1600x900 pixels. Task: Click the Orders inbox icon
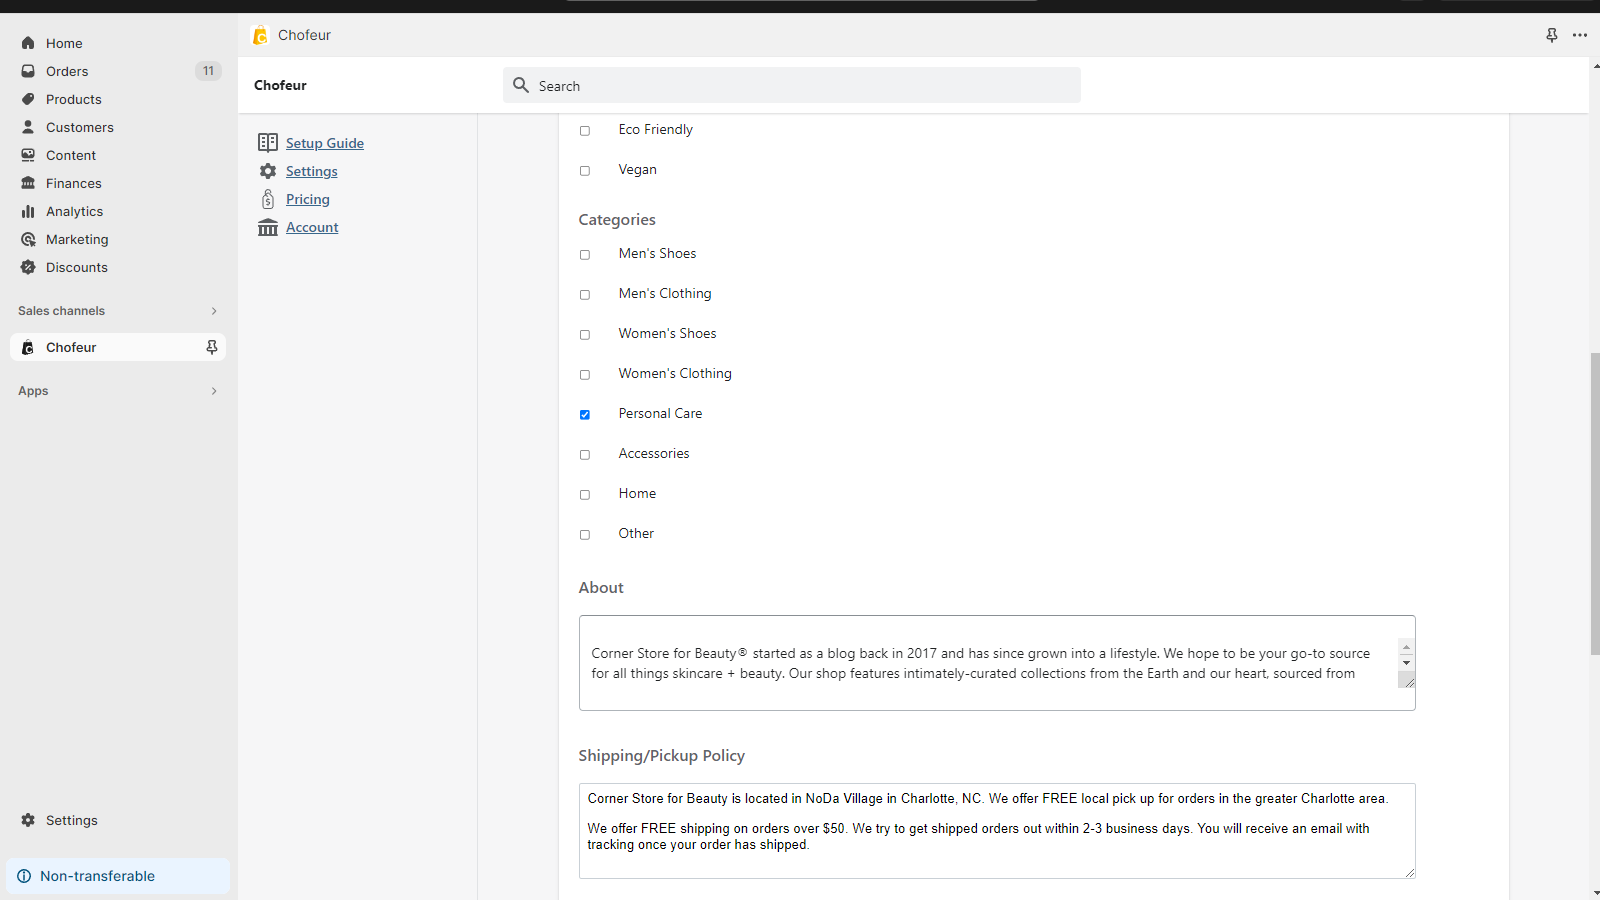tap(28, 71)
